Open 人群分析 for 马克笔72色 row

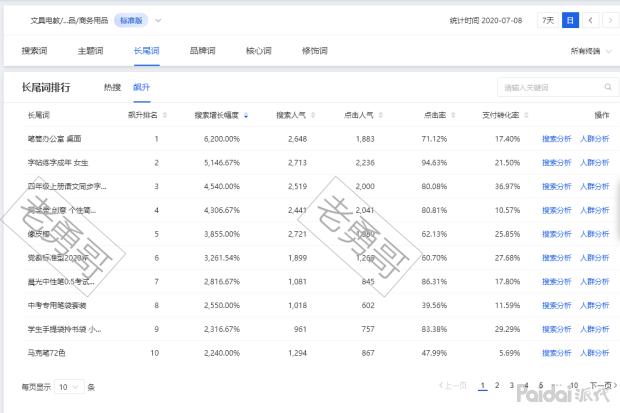click(595, 353)
